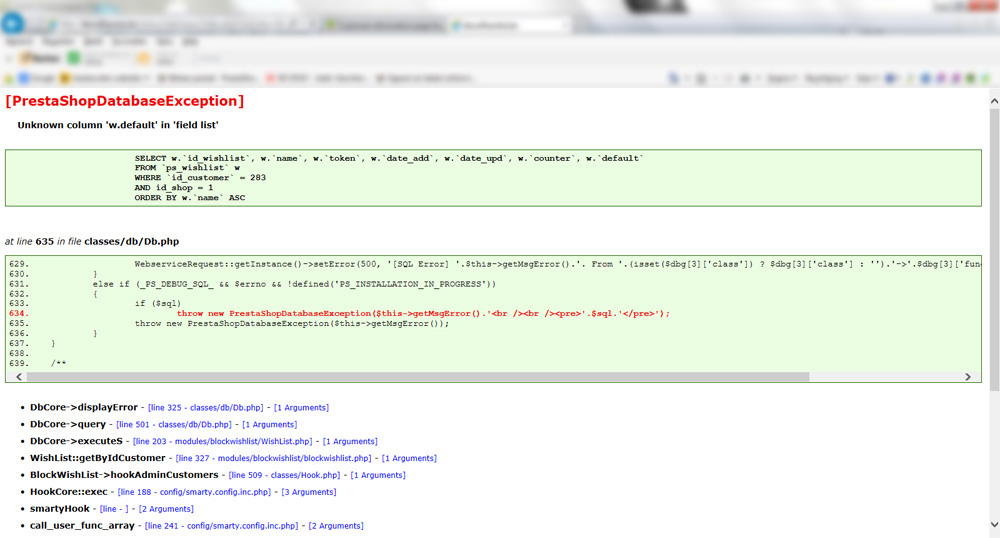The height and width of the screenshot is (538, 1000).
Task: Click the WishList::getByIdCustomer function name
Action: click(98, 458)
